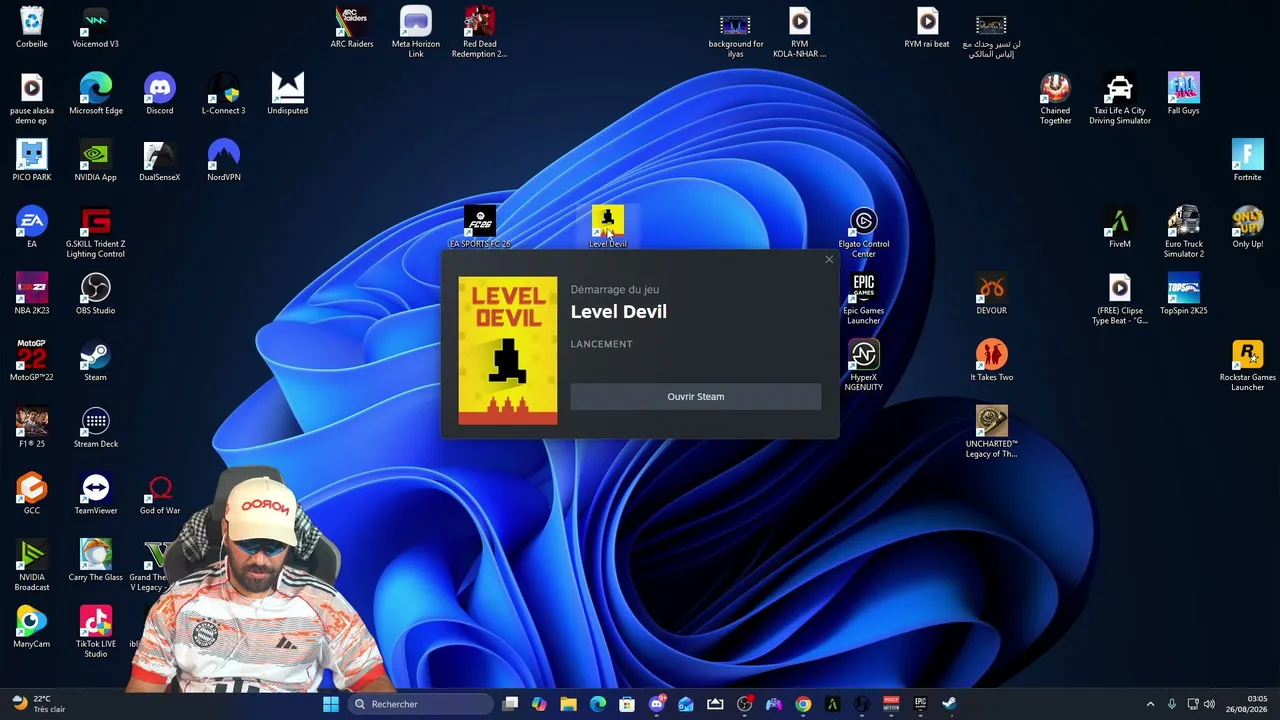
Task: Select the EA app desktop icon
Action: (x=32, y=228)
